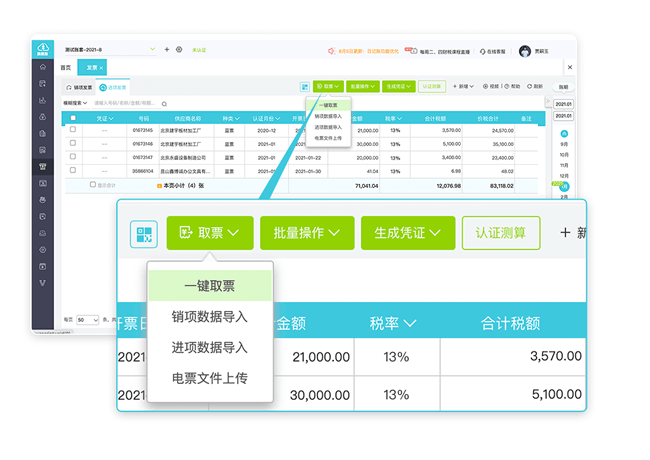
Task: Click the 刷新 refresh icon
Action: (x=529, y=86)
